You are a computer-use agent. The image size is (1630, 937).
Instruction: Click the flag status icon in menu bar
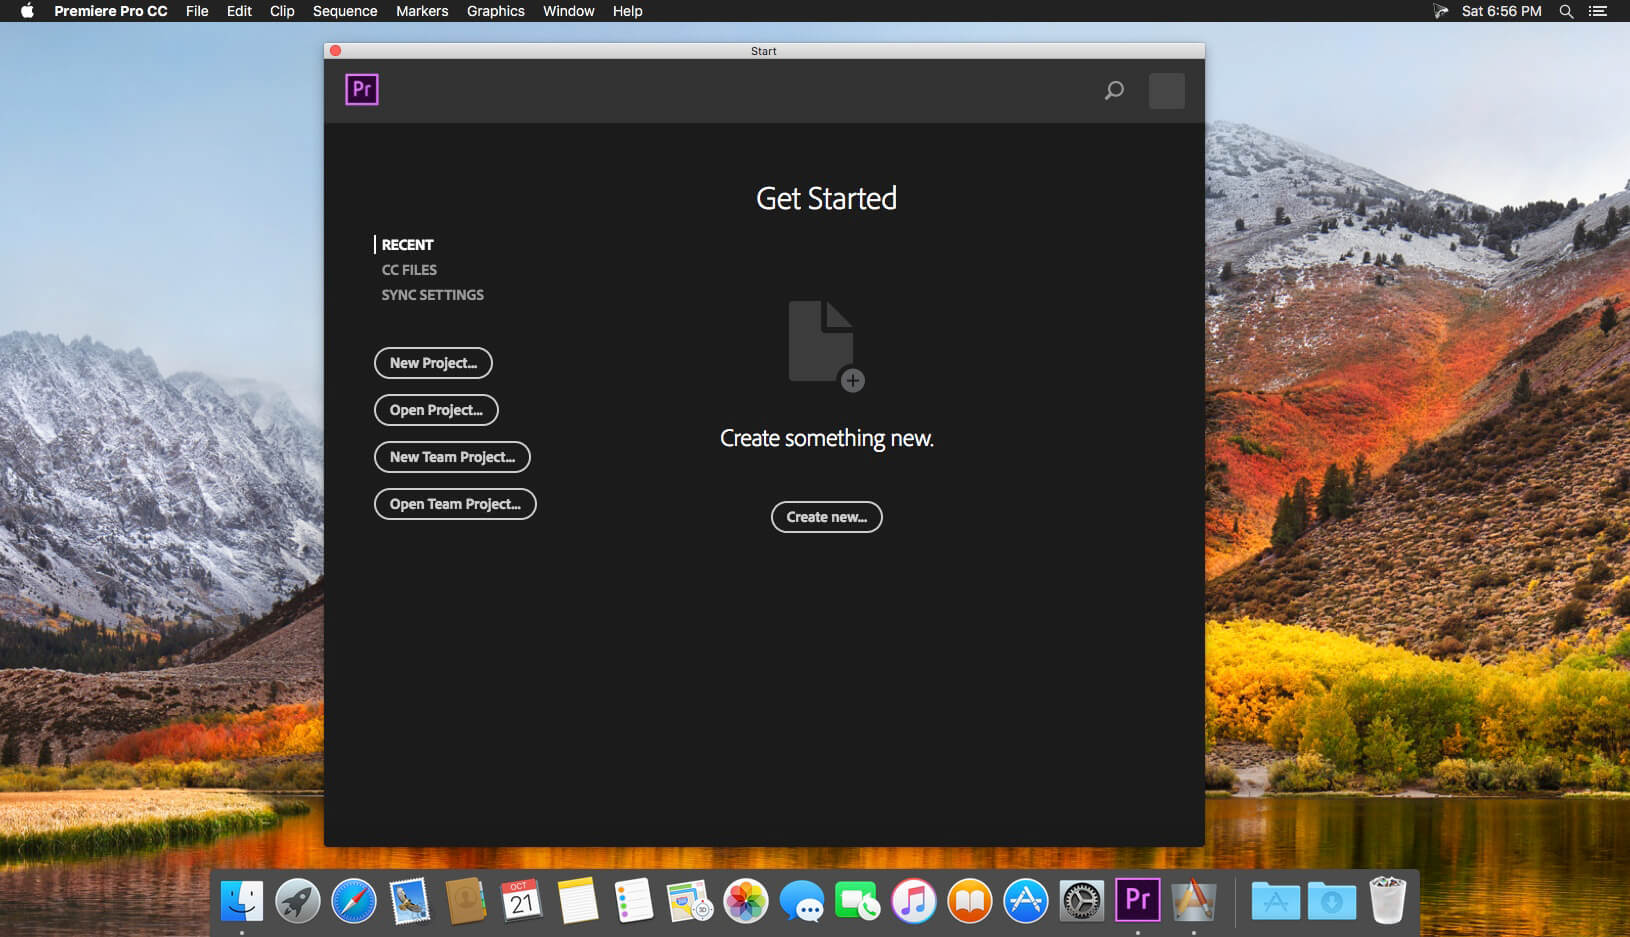1441,11
